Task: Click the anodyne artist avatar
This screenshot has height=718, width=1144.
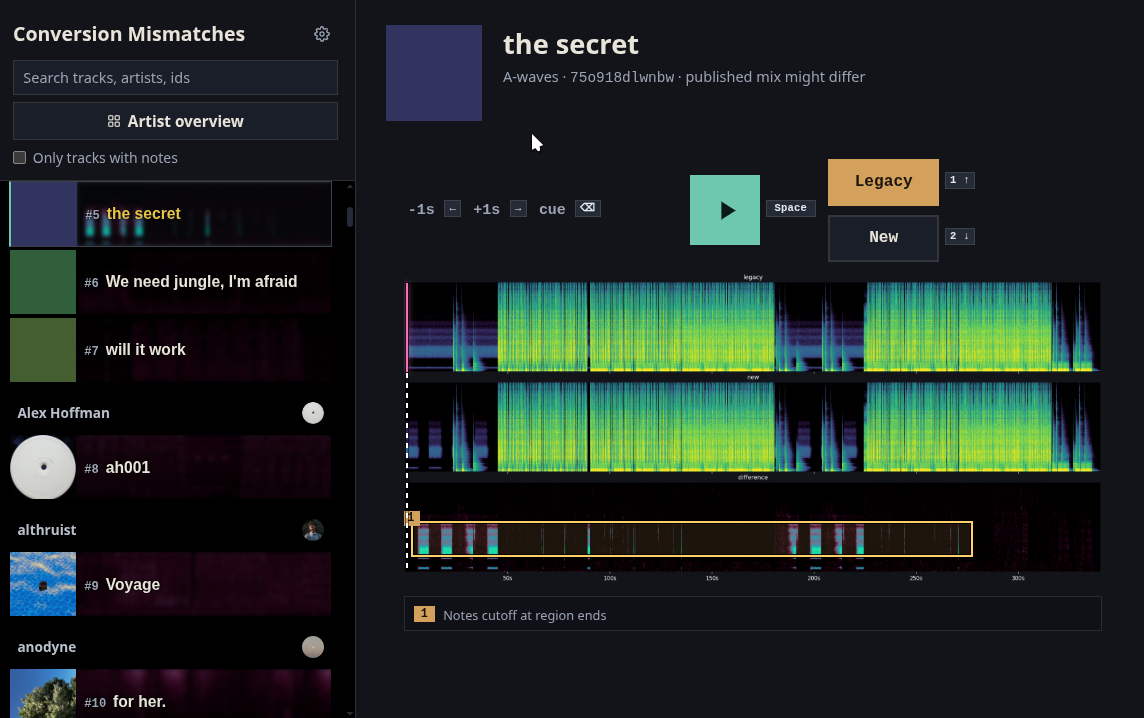Action: pyautogui.click(x=313, y=646)
